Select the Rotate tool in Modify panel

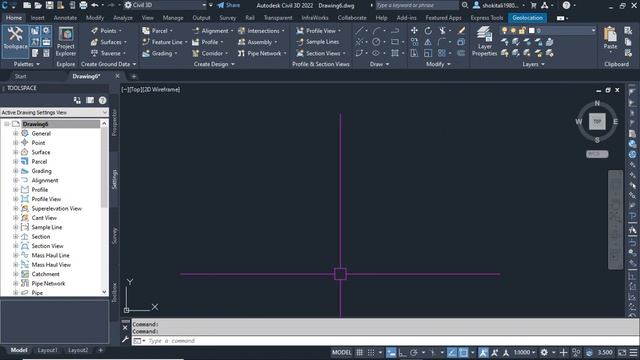tap(428, 31)
